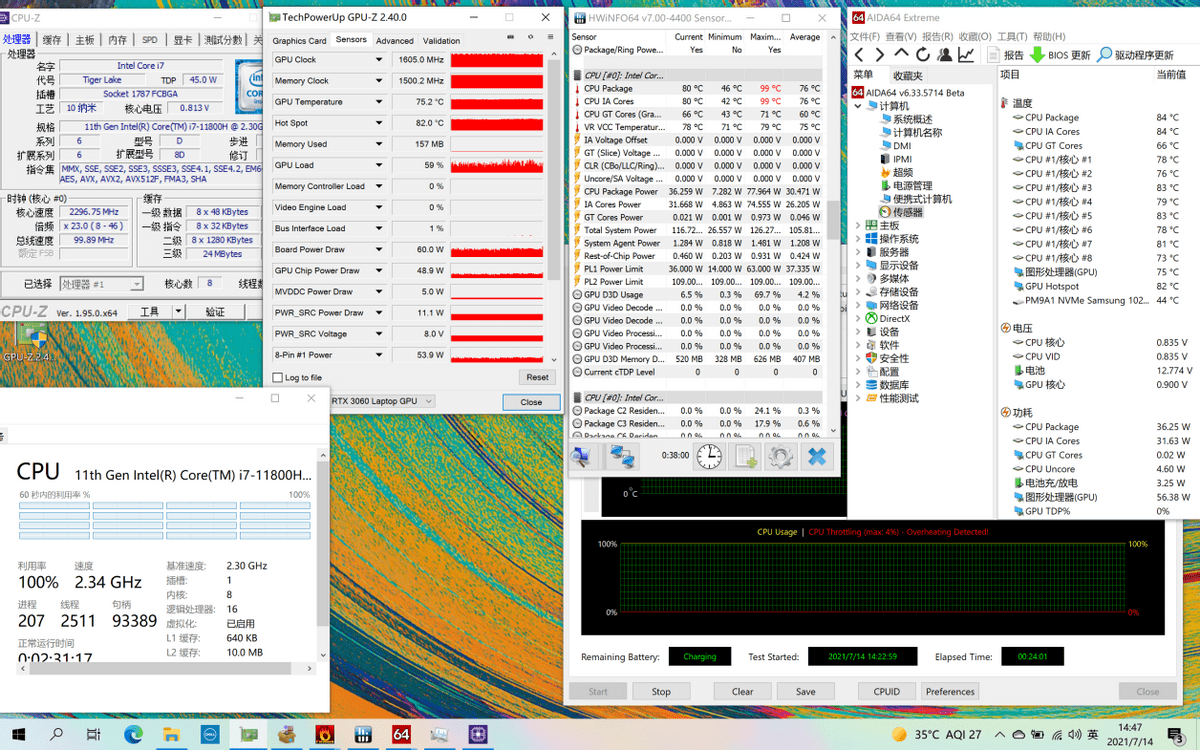The width and height of the screenshot is (1200, 750).
Task: Click the AIDA64 user profile toolbar icon
Action: click(x=944, y=54)
